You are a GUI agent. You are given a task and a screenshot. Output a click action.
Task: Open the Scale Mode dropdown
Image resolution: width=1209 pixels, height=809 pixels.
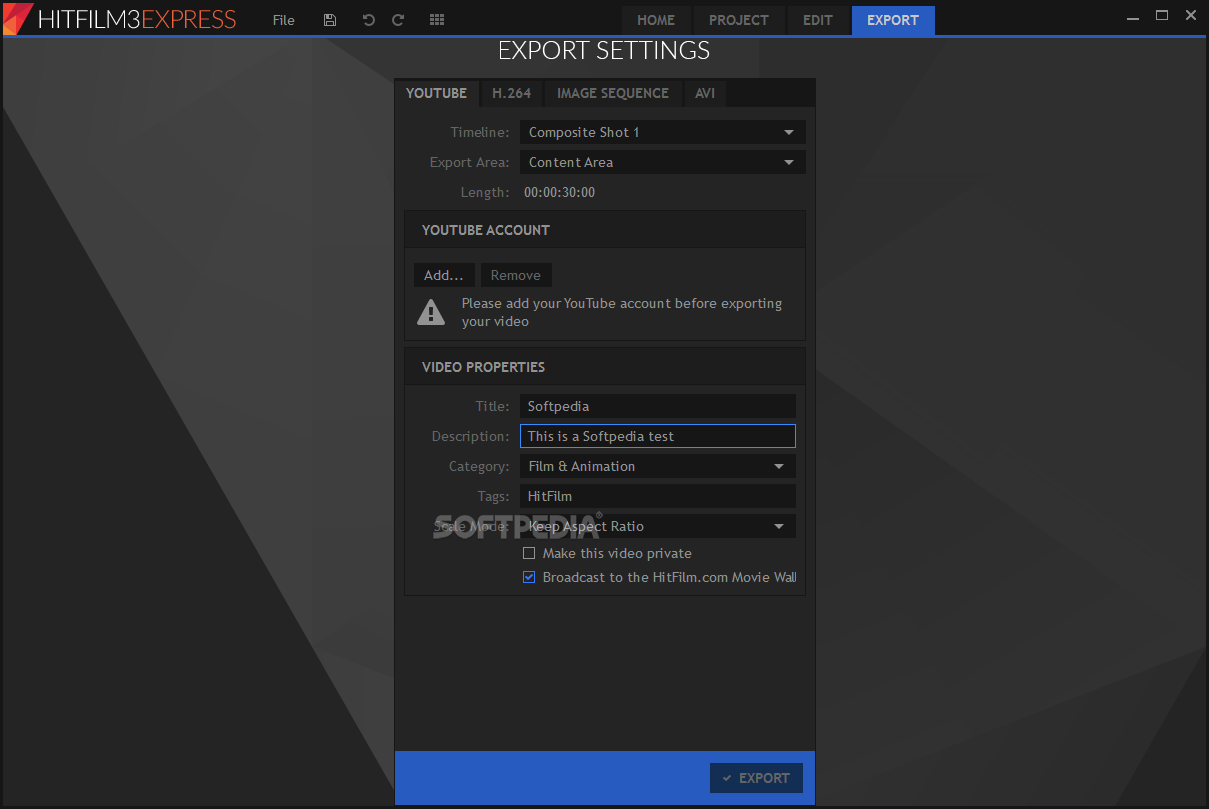(x=658, y=526)
